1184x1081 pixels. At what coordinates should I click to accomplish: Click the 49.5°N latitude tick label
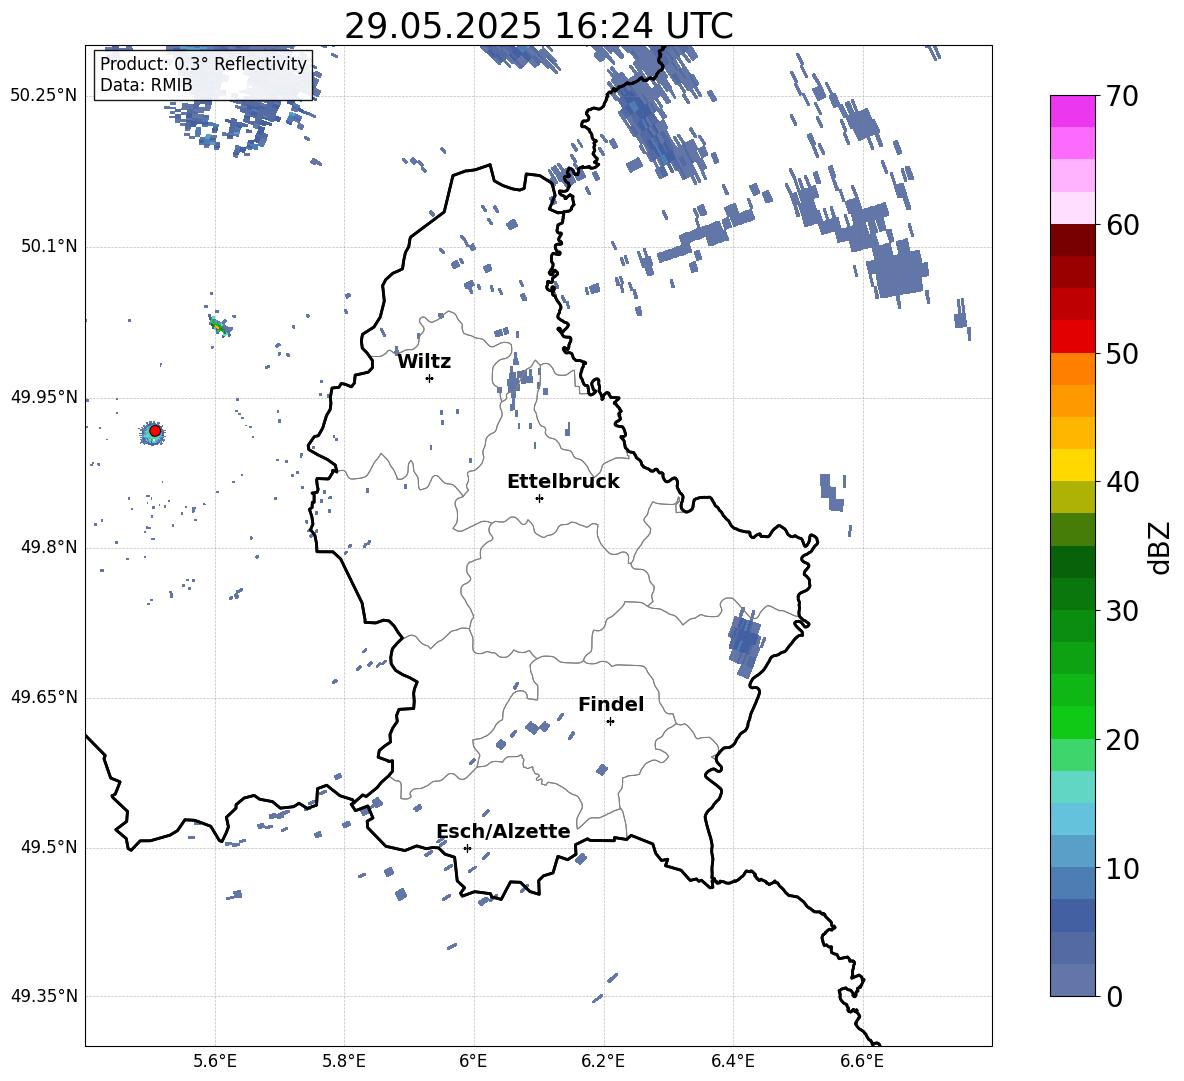[49, 847]
